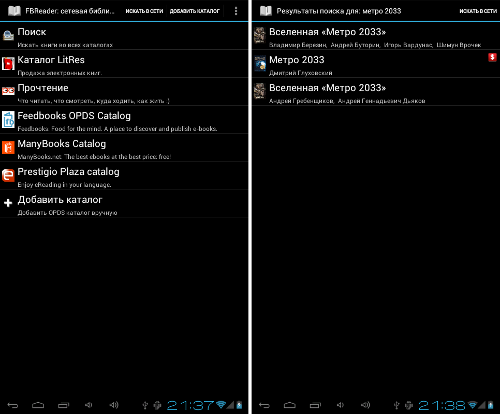Tap Recent apps button in left screen
This screenshot has height=414, width=500.
coord(63,405)
